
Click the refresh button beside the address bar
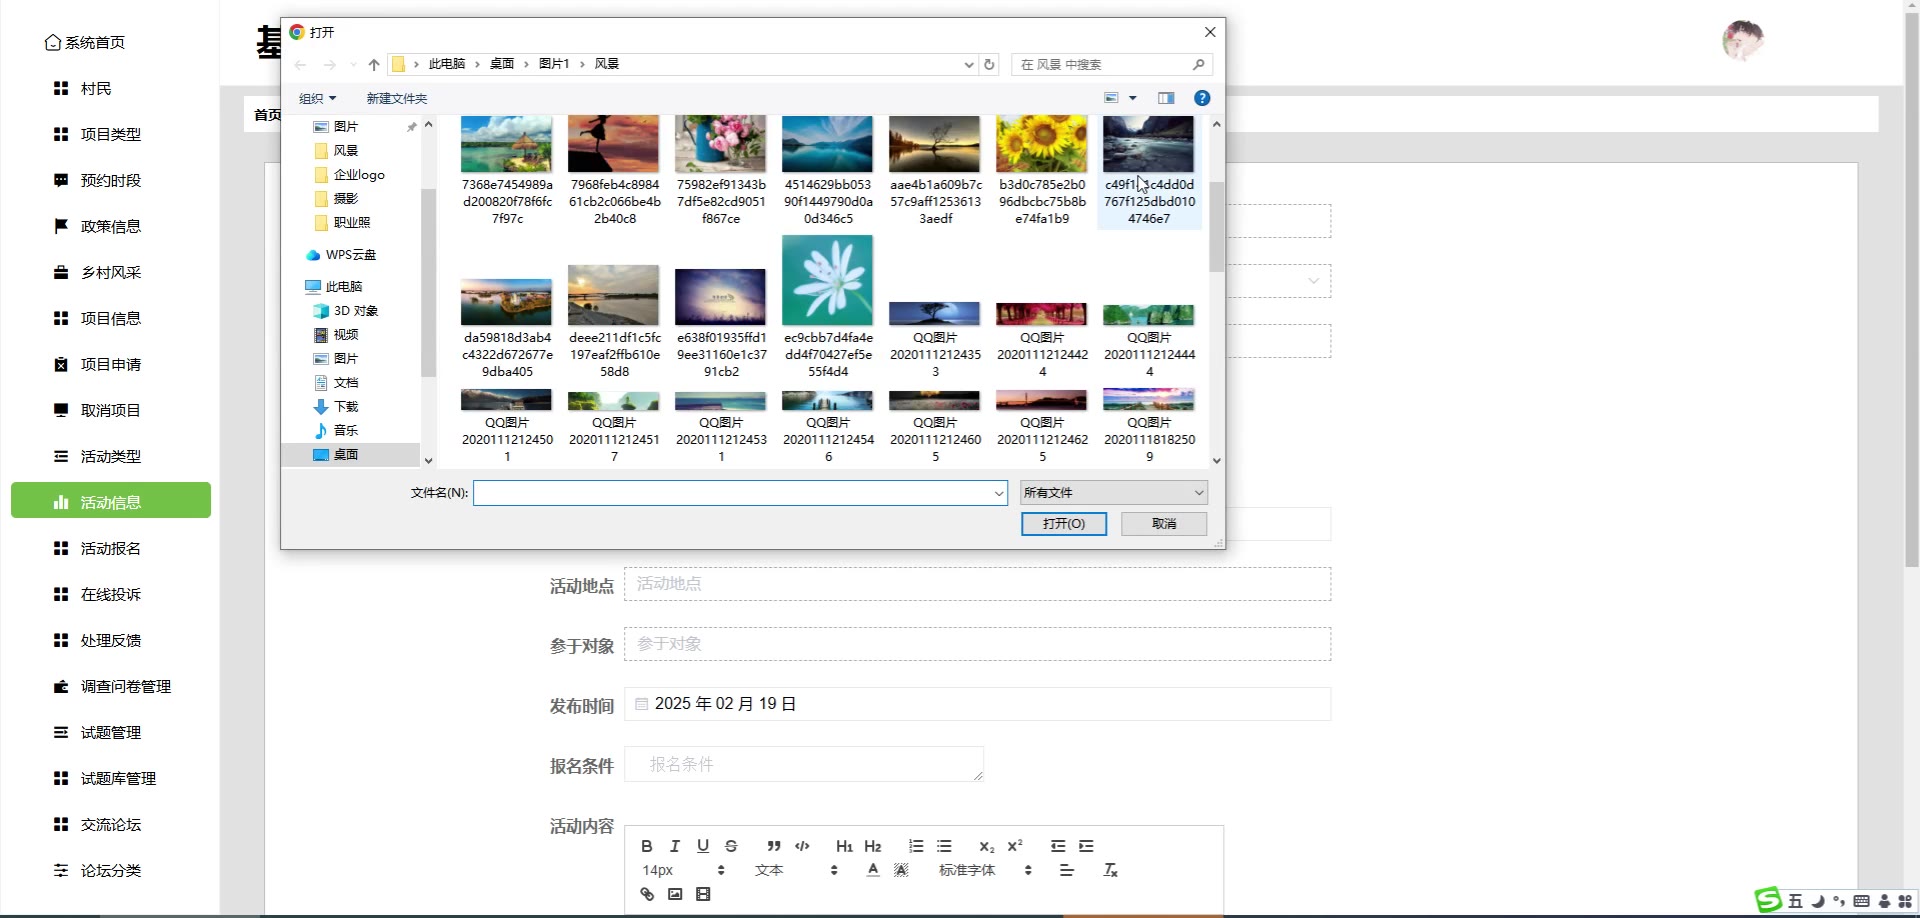pyautogui.click(x=989, y=64)
